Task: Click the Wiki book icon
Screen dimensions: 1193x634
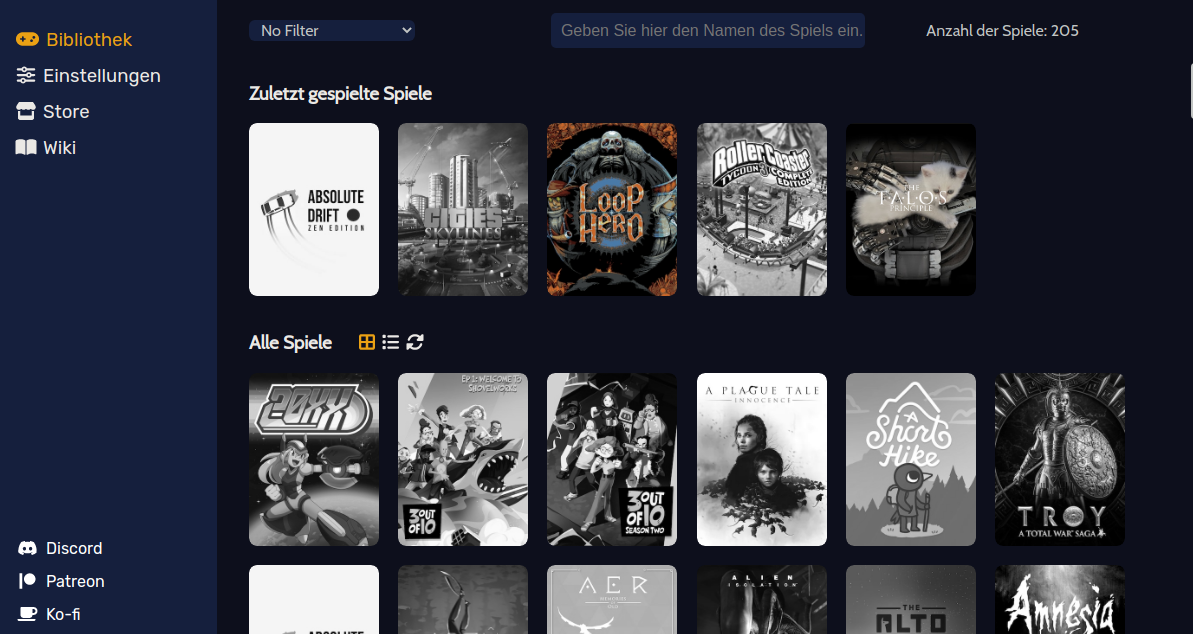Action: tap(26, 147)
